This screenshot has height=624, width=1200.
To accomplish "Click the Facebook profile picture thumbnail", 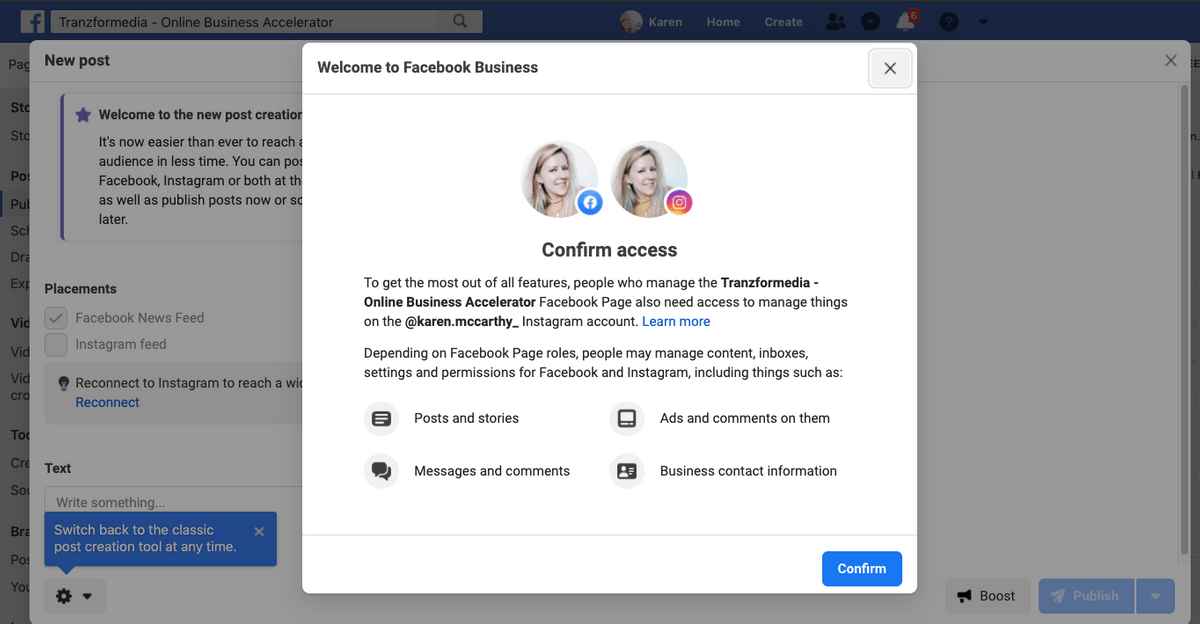I will (x=559, y=179).
